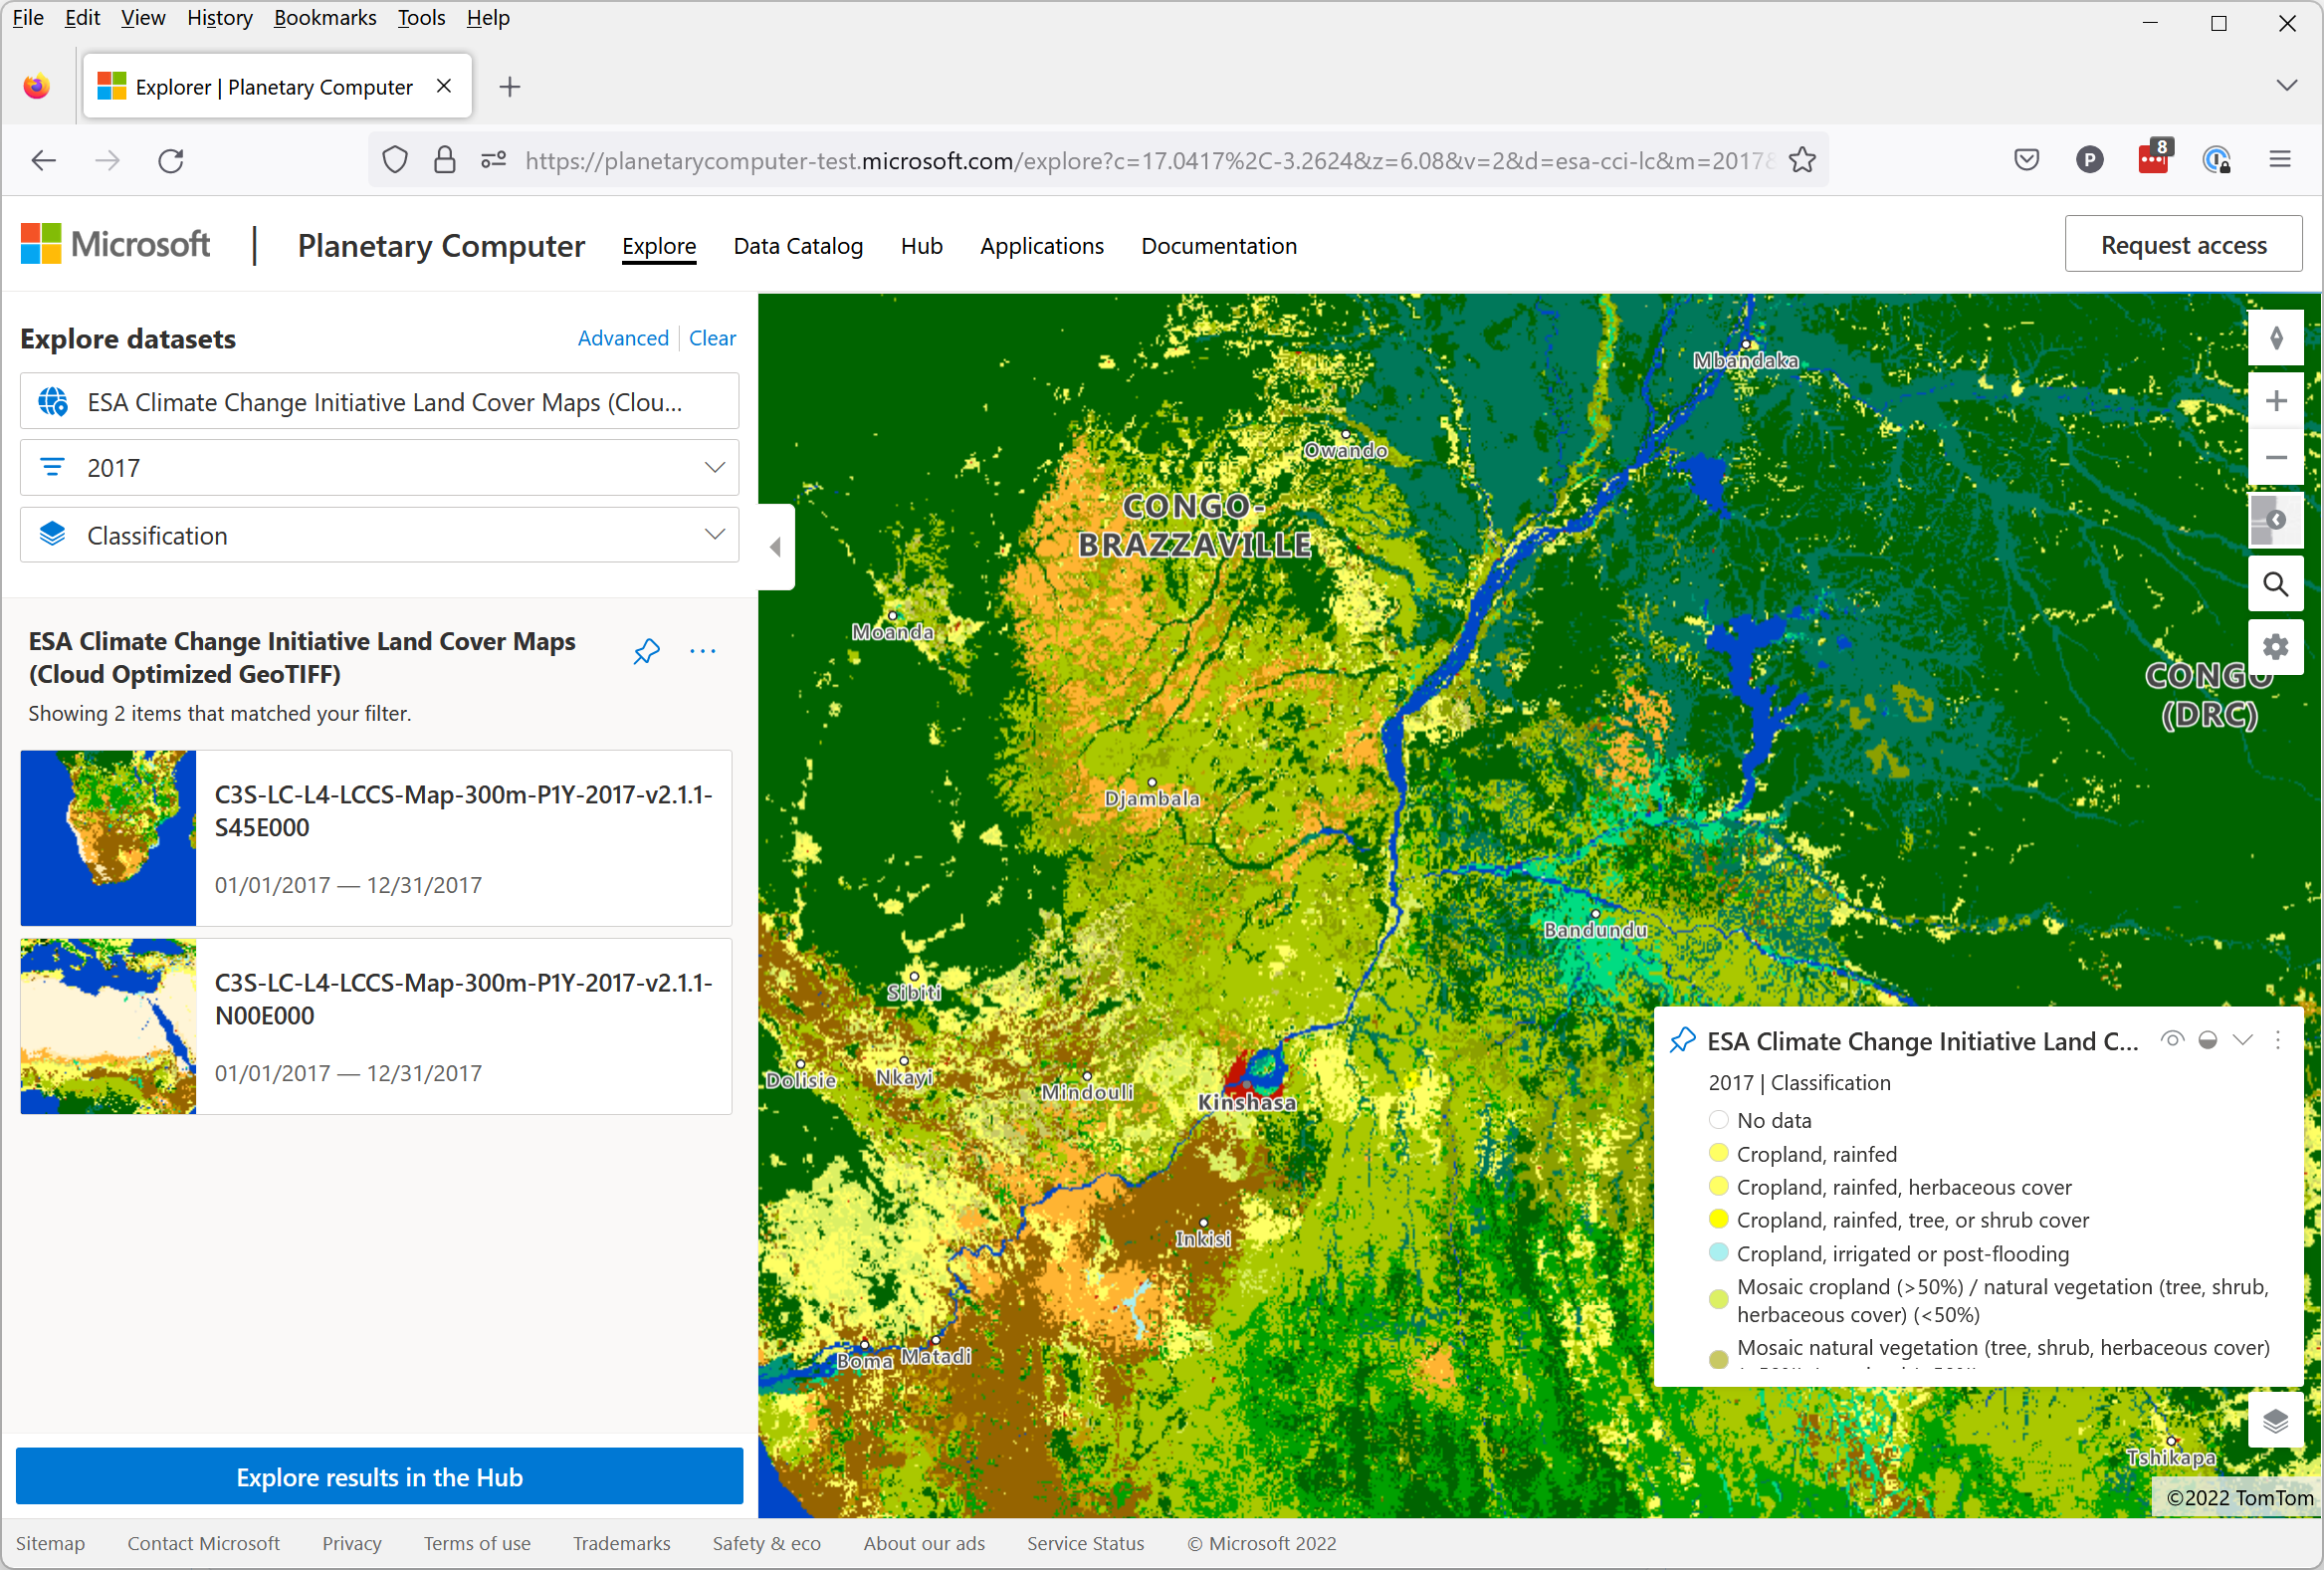Open the Terms of use link

477,1543
